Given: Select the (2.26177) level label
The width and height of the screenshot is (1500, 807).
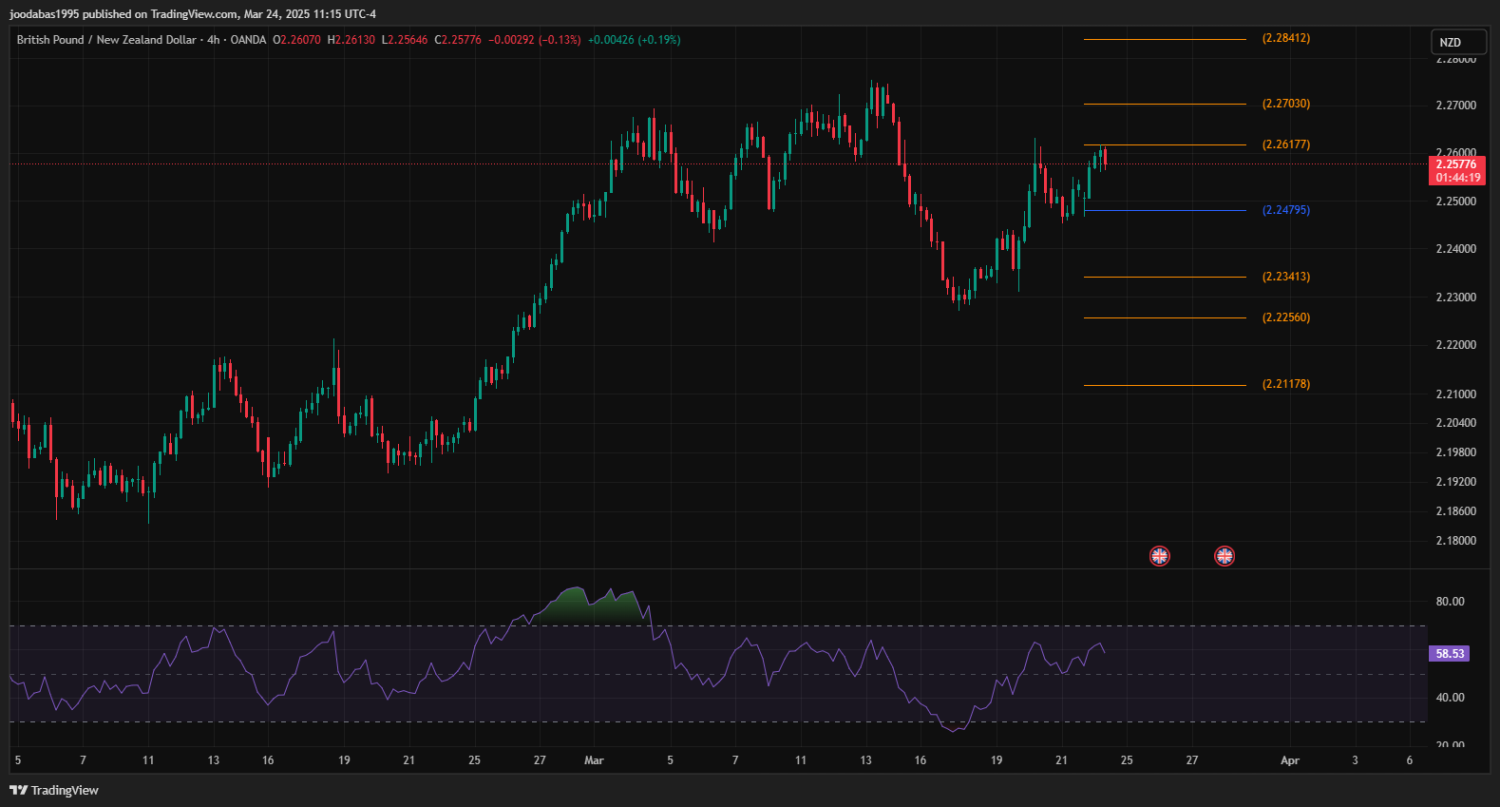Looking at the screenshot, I should (1286, 145).
